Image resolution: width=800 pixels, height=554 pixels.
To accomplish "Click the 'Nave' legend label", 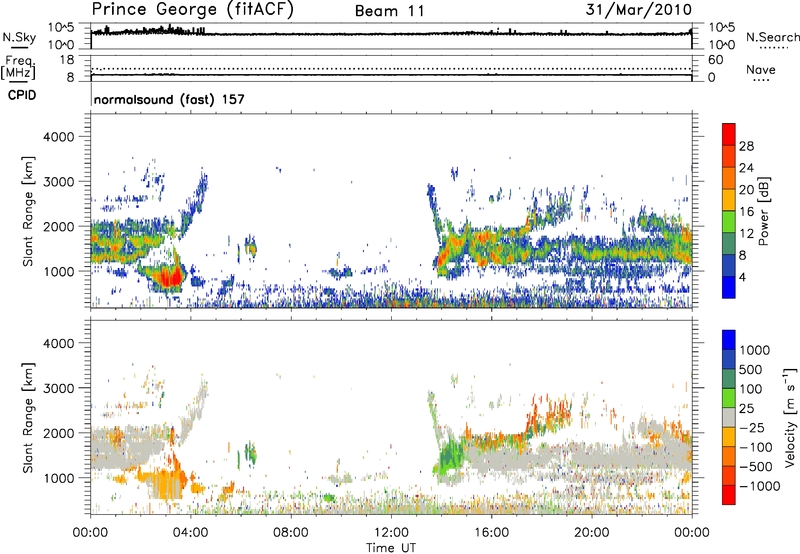I will 761,69.
